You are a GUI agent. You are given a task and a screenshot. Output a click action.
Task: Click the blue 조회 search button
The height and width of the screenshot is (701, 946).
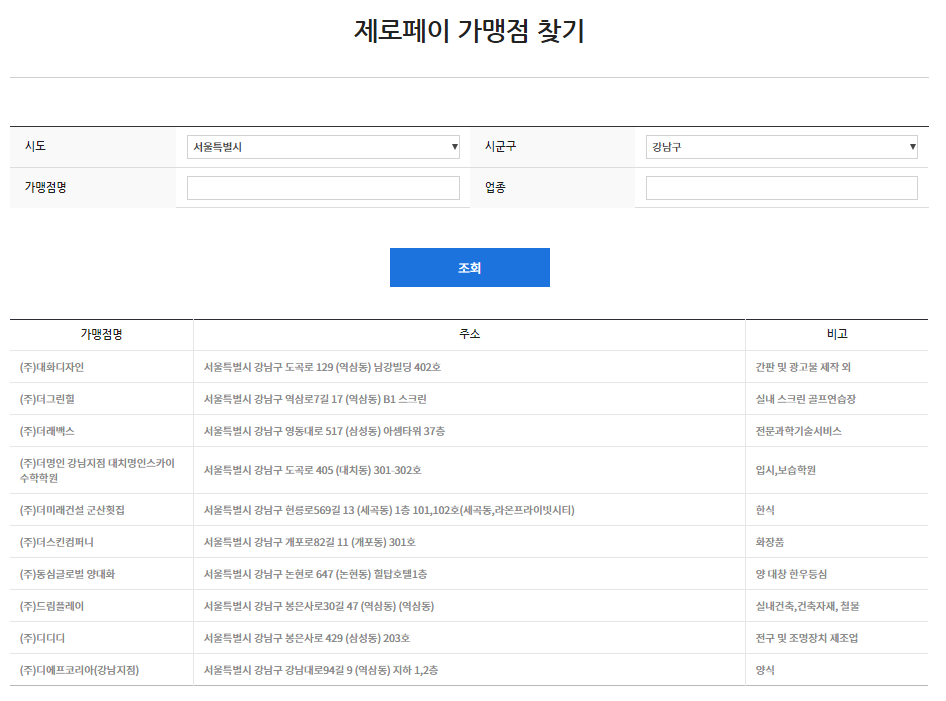click(469, 267)
